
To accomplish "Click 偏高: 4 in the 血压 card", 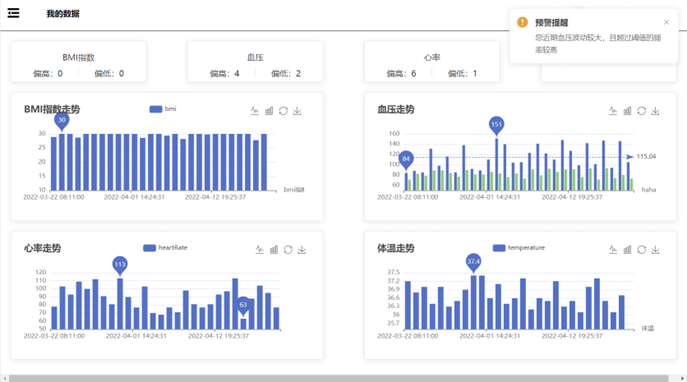I will [x=224, y=73].
